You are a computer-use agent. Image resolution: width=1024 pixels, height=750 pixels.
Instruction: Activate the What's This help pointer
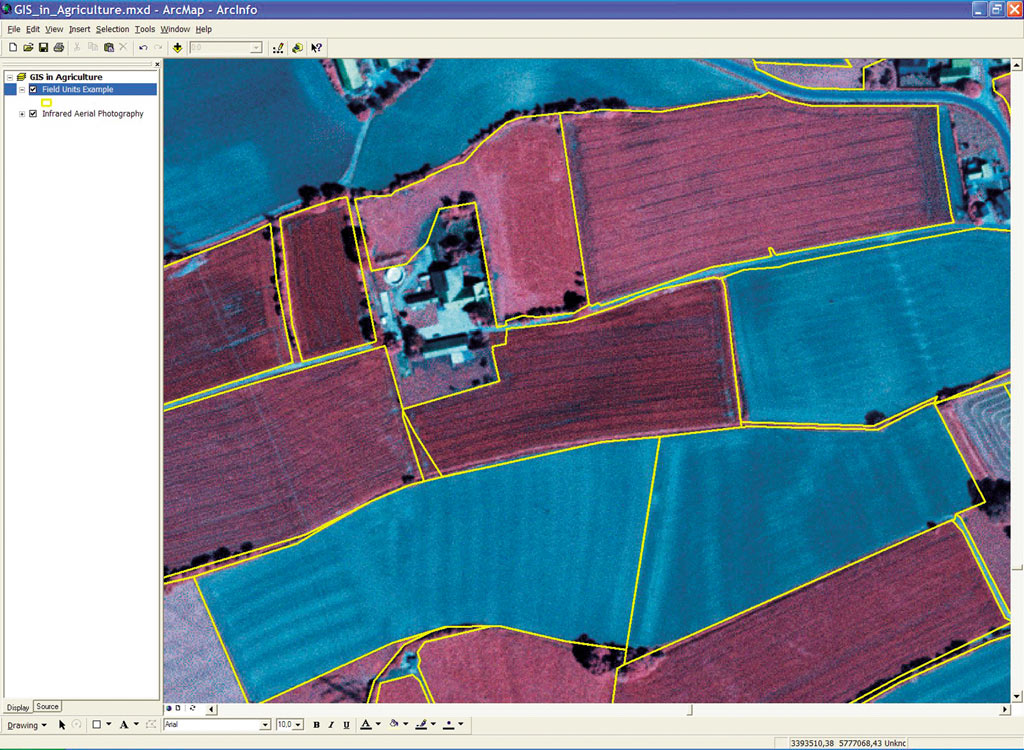(317, 48)
